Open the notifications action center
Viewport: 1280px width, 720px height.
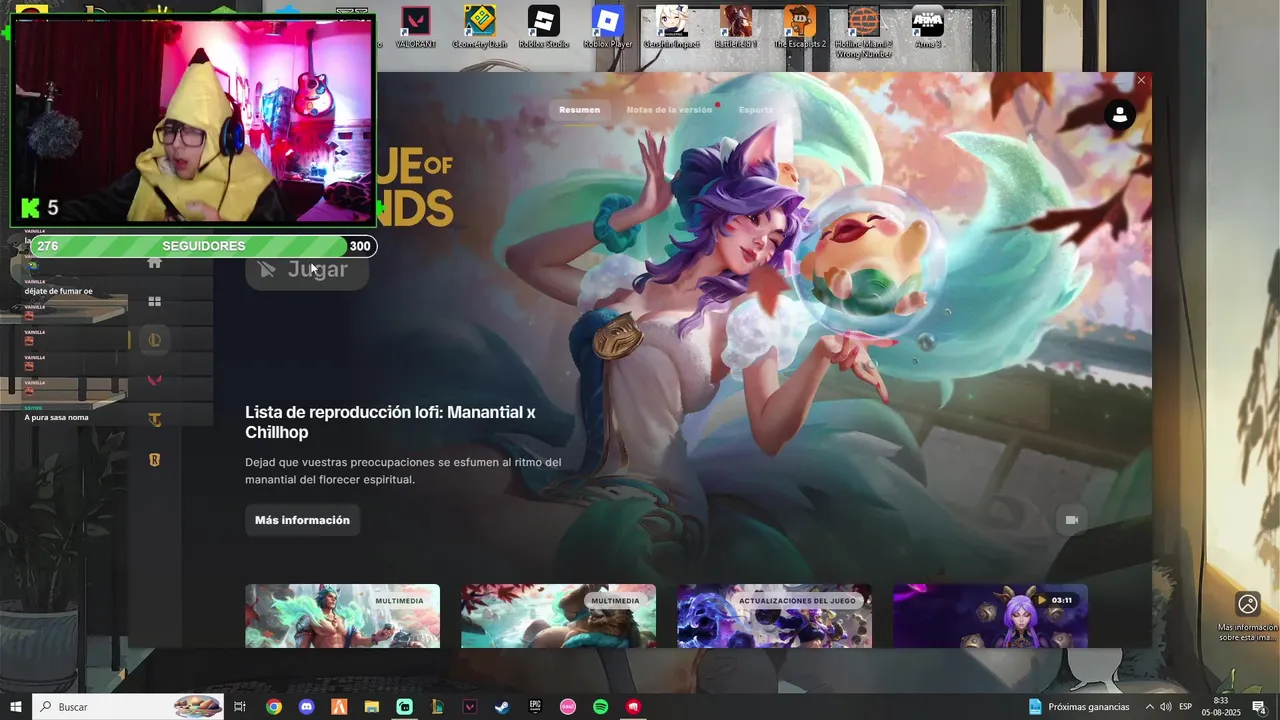[x=1260, y=707]
